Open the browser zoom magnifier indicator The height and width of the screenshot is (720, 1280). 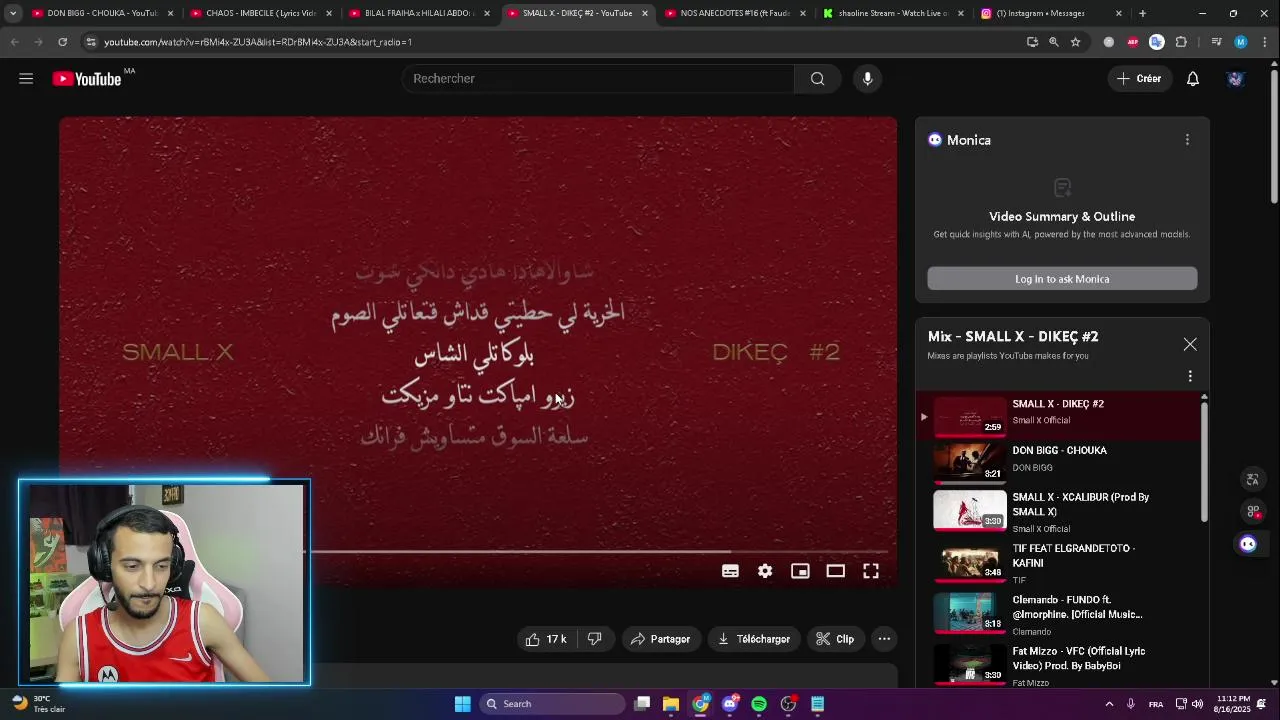pos(1053,42)
